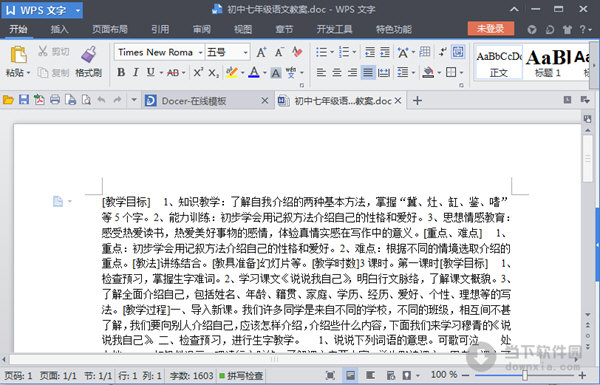Add new document tab with plus
600x385 pixels.
coord(417,101)
